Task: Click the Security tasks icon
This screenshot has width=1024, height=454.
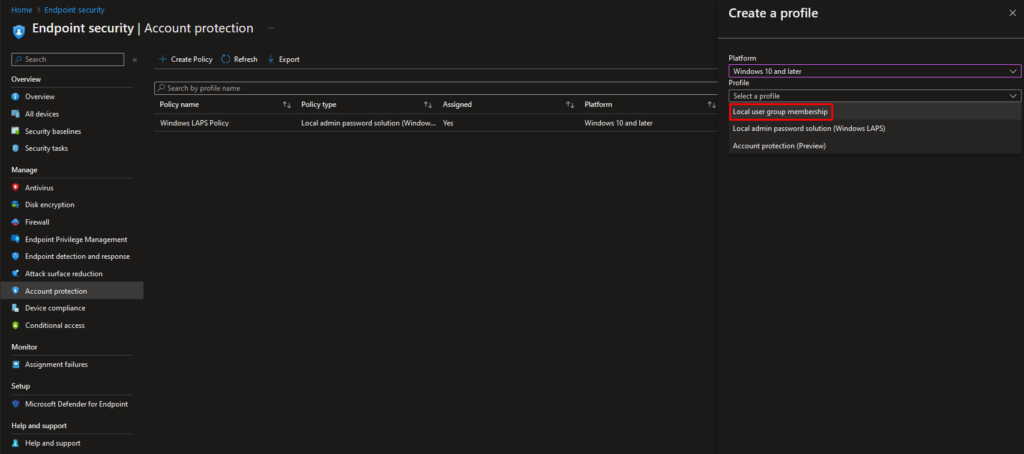Action: pyautogui.click(x=16, y=148)
